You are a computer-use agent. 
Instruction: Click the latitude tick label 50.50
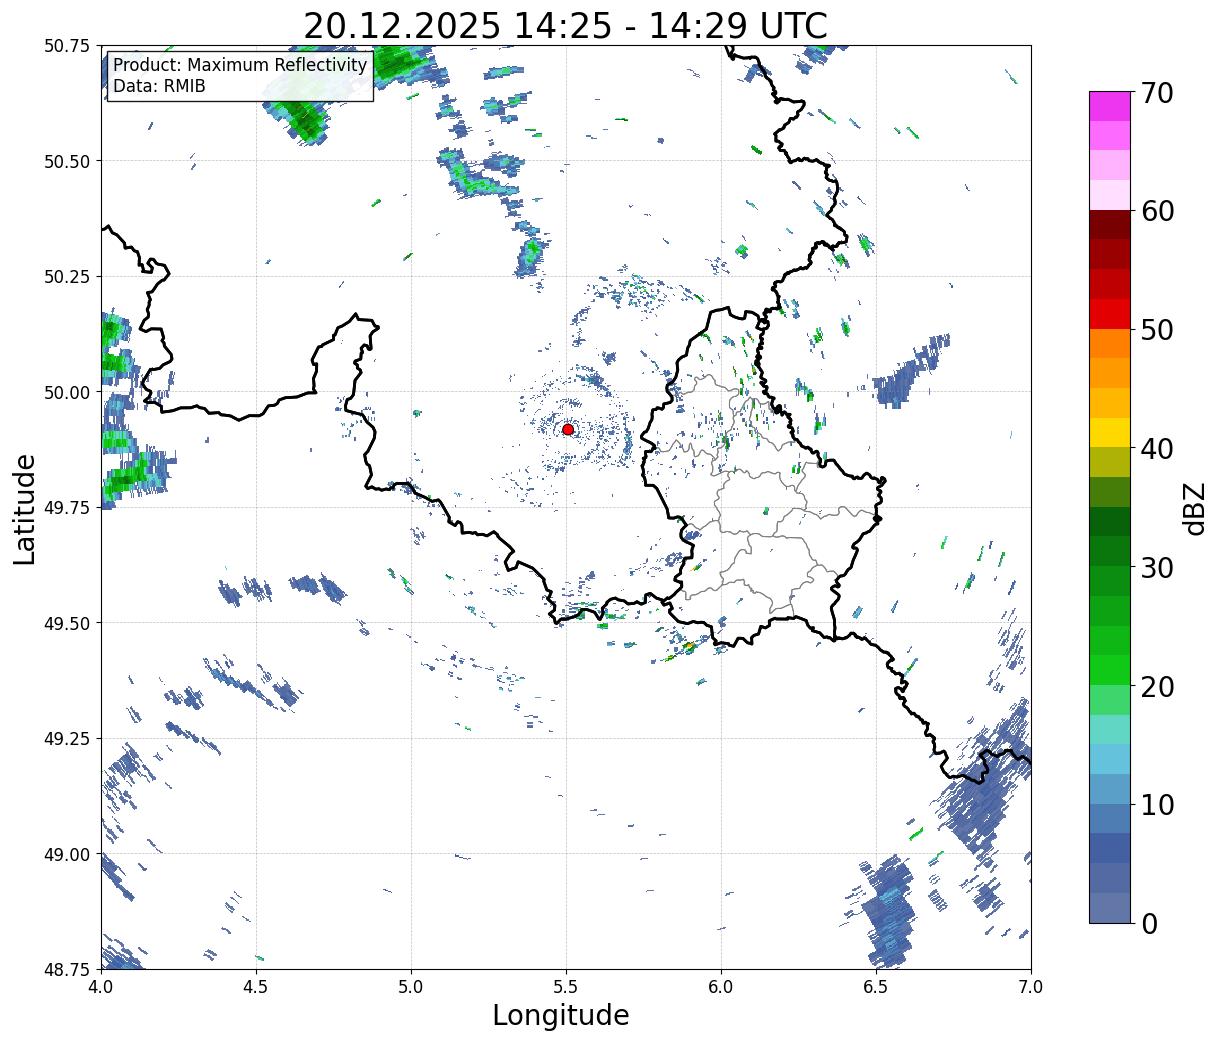click(67, 161)
